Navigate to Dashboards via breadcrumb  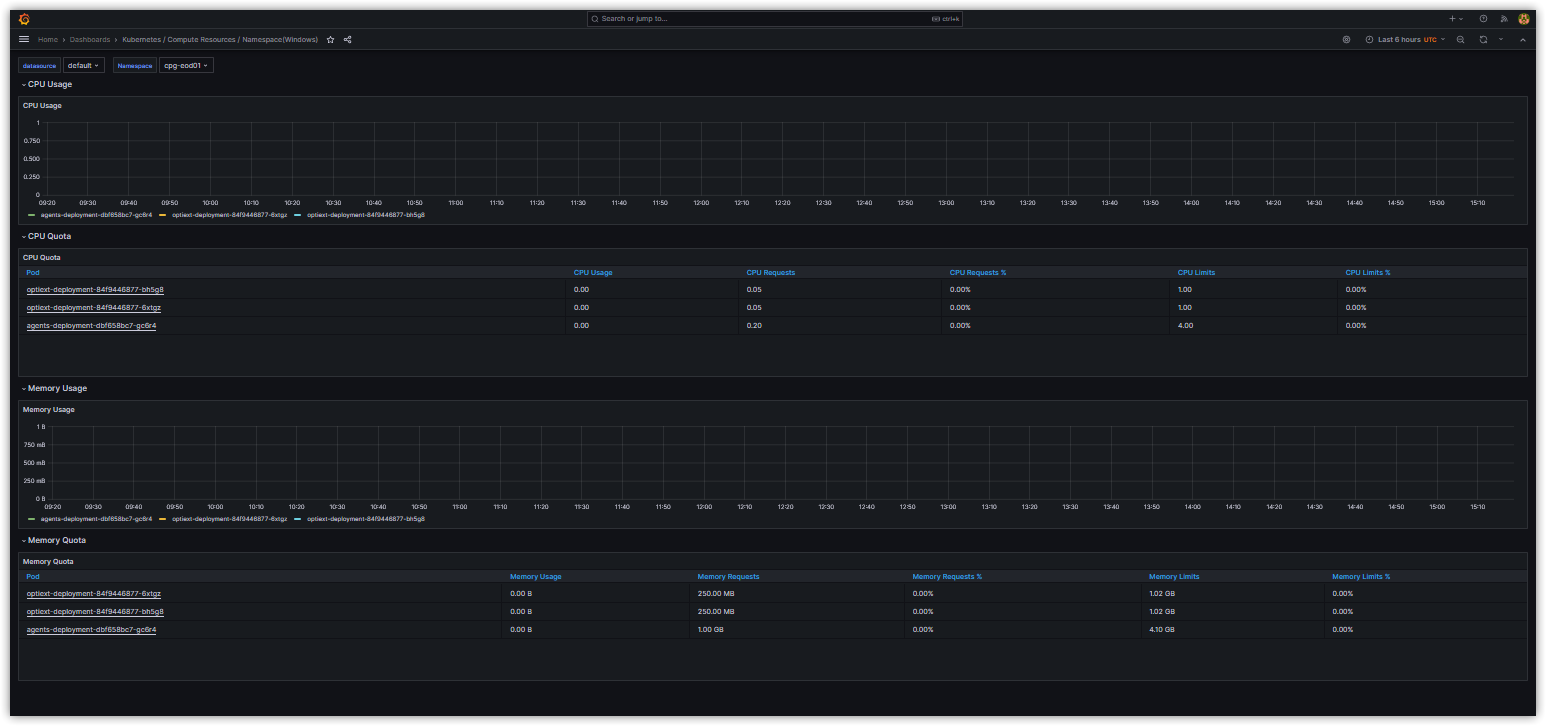[90, 39]
